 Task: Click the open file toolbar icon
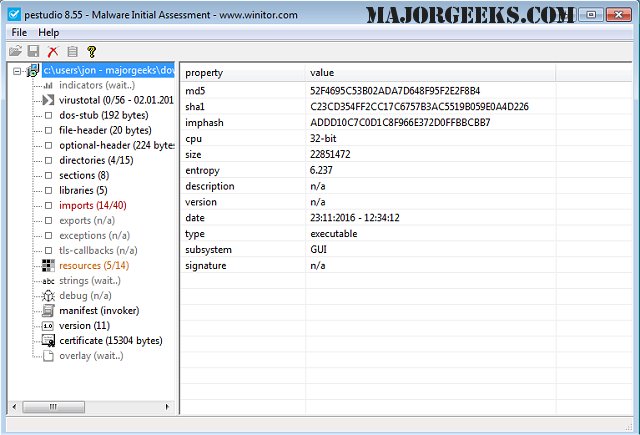click(17, 51)
